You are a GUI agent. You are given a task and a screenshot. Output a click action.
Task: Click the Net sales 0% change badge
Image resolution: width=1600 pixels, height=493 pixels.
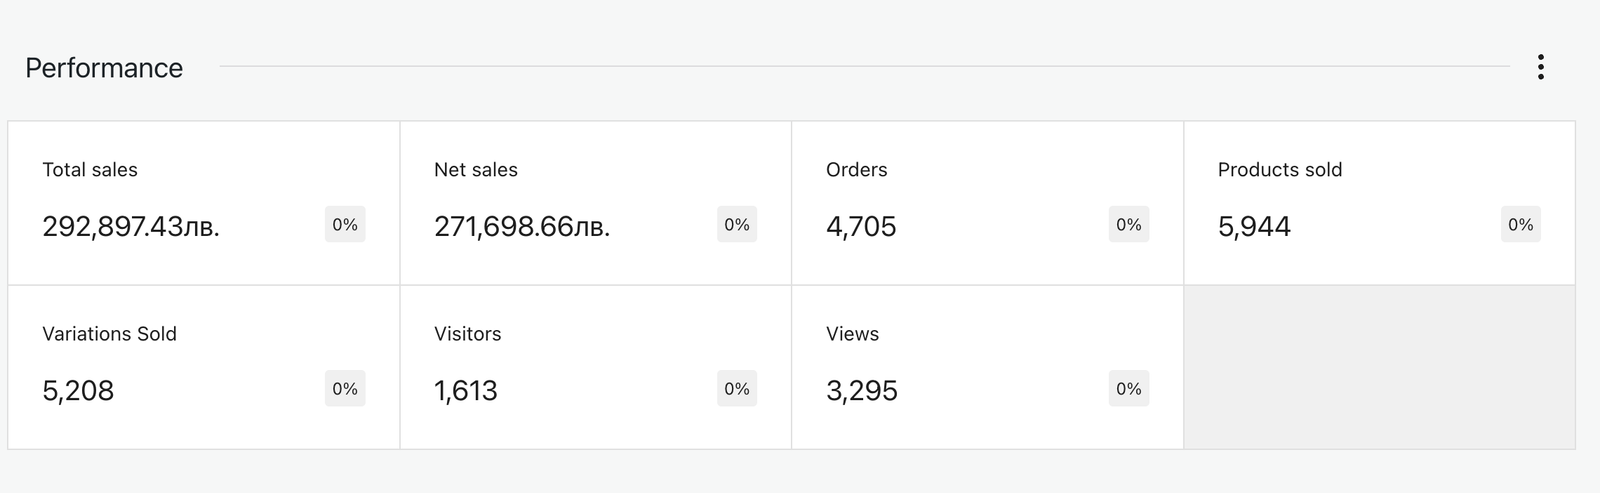coord(737,225)
